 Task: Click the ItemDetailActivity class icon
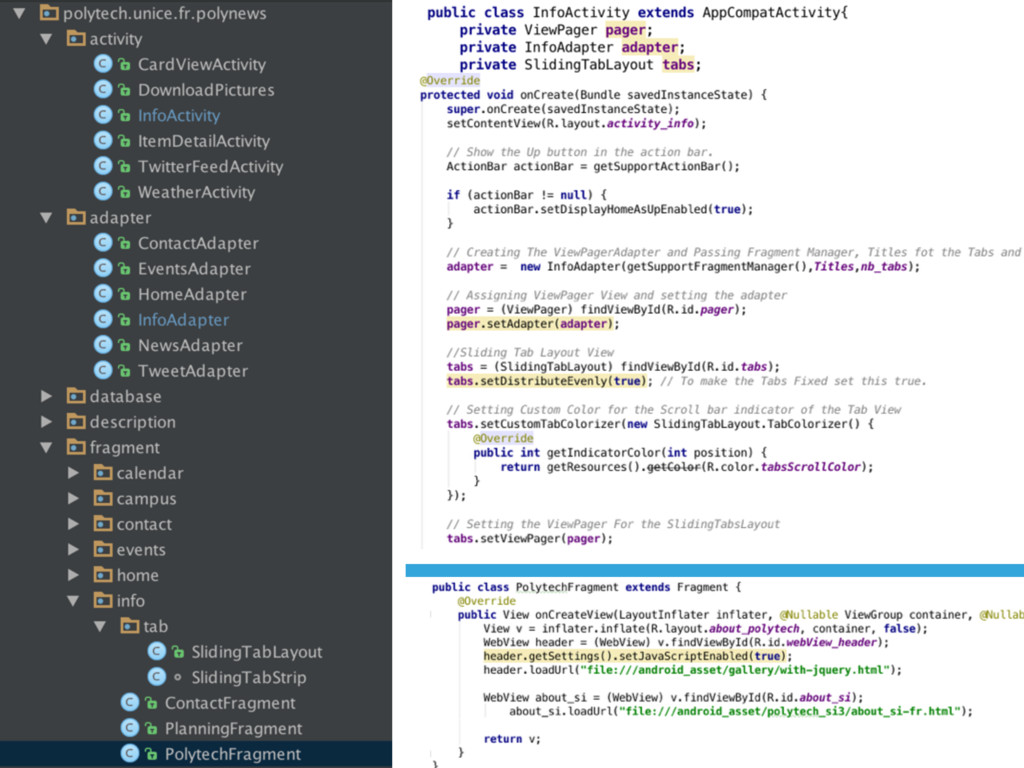103,140
